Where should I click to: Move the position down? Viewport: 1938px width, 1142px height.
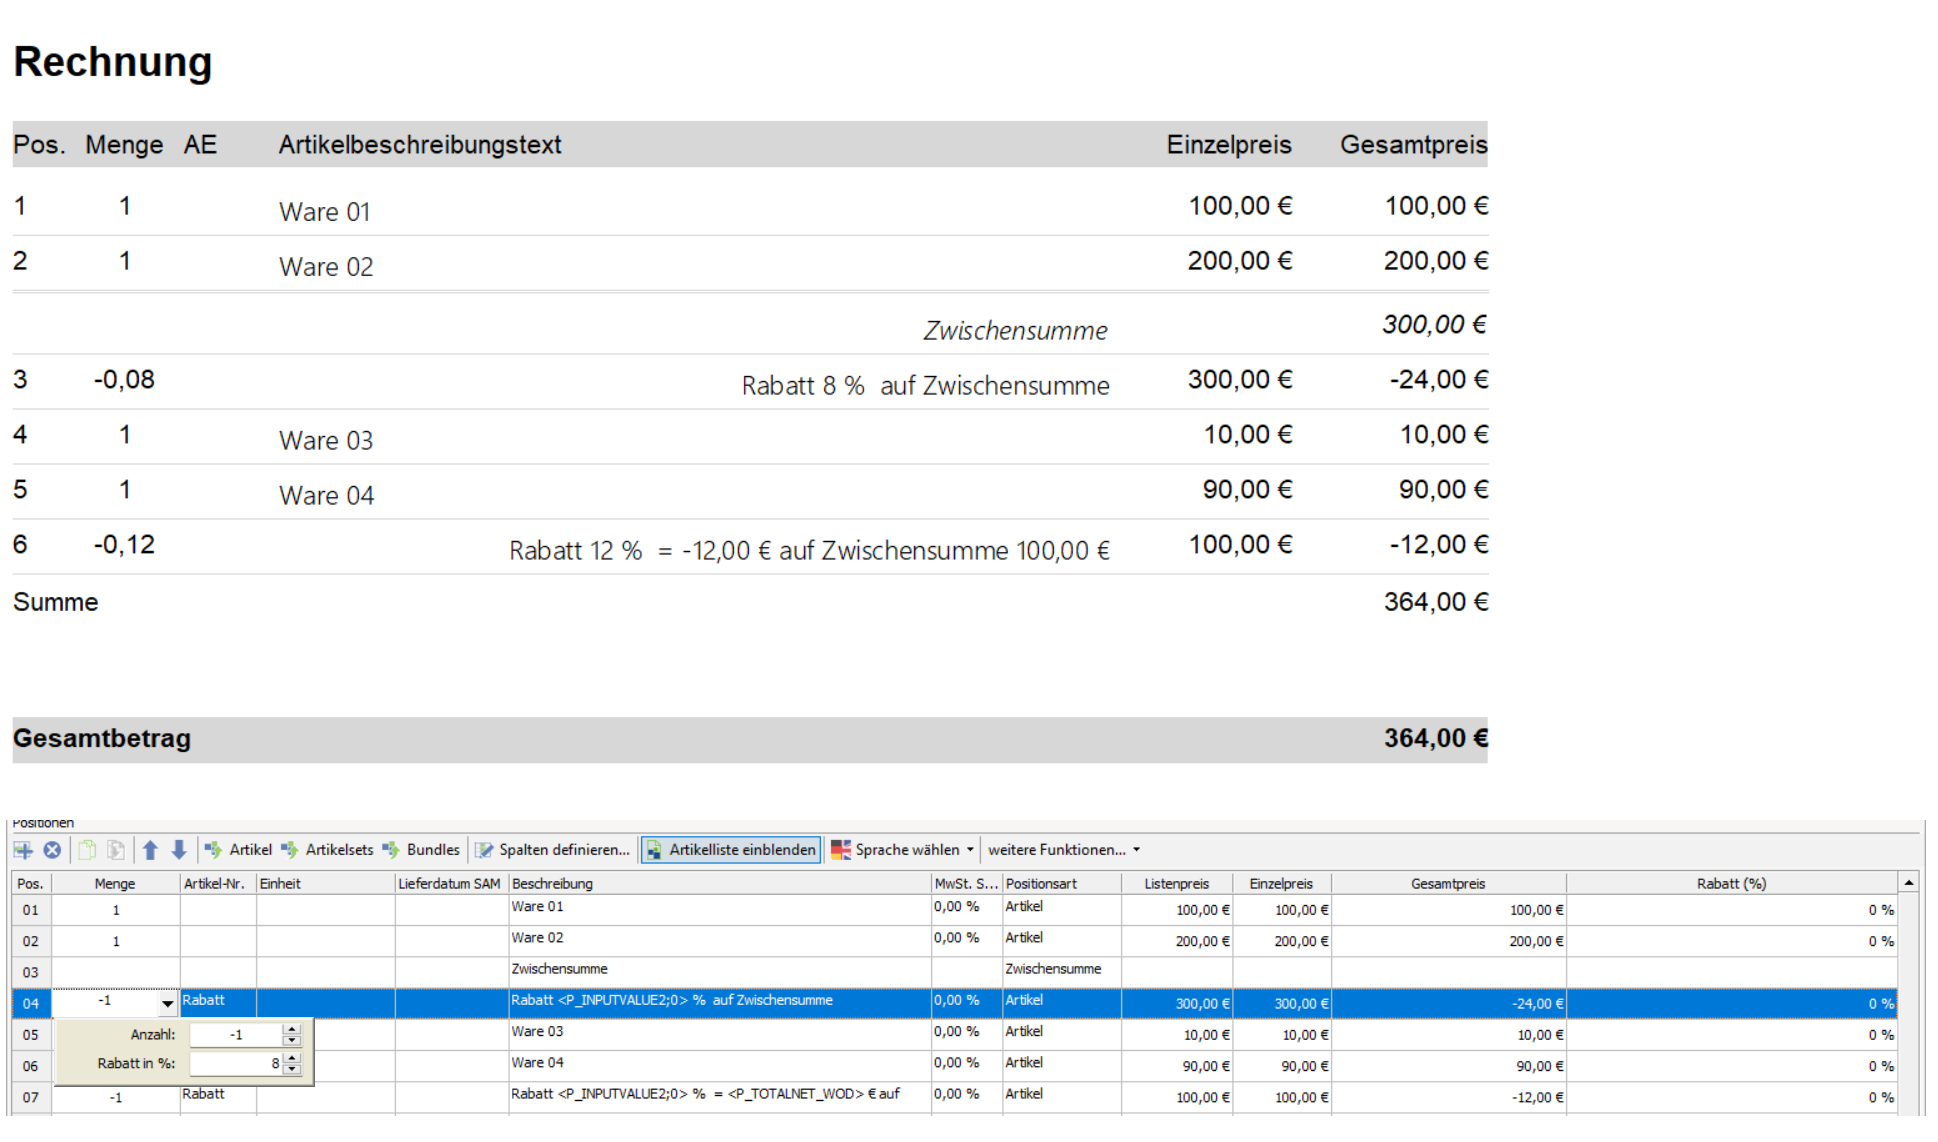coord(179,850)
